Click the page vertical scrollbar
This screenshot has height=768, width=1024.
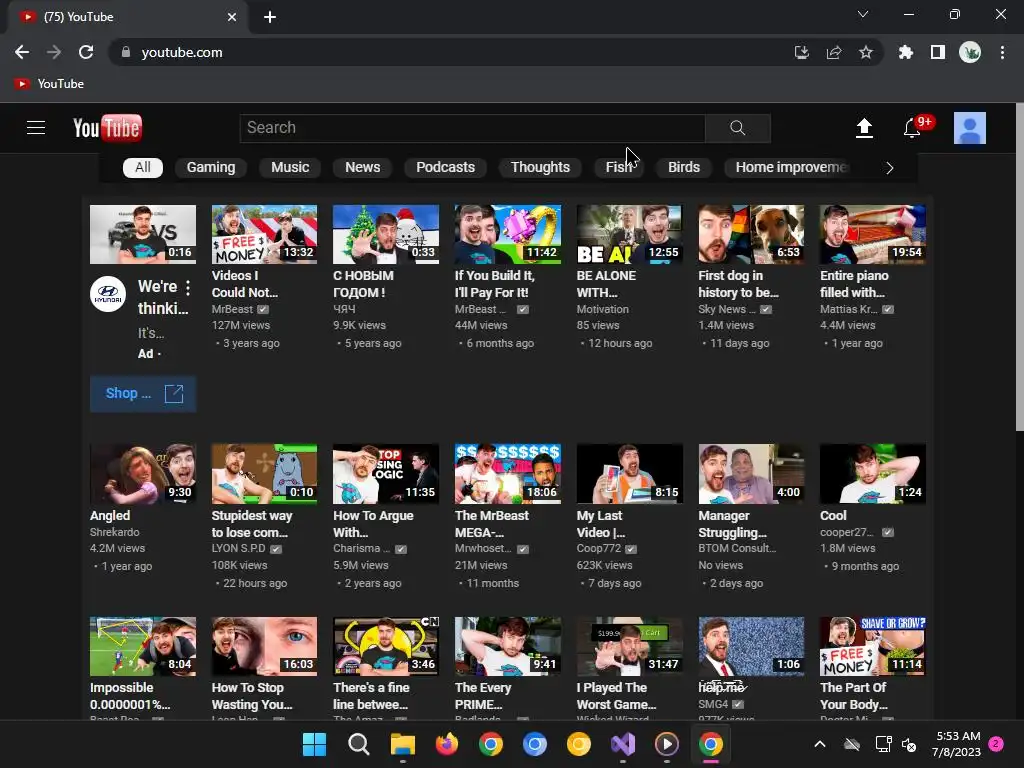click(x=1019, y=268)
